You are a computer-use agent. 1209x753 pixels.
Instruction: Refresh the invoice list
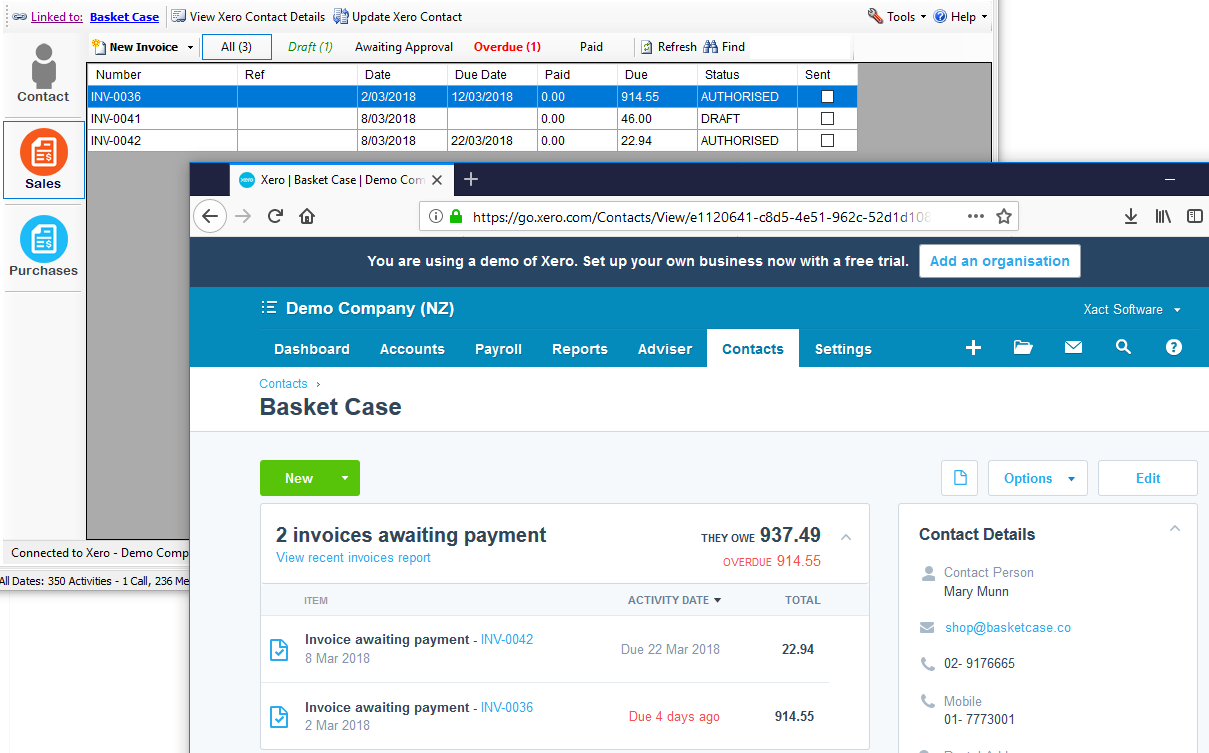coord(669,47)
